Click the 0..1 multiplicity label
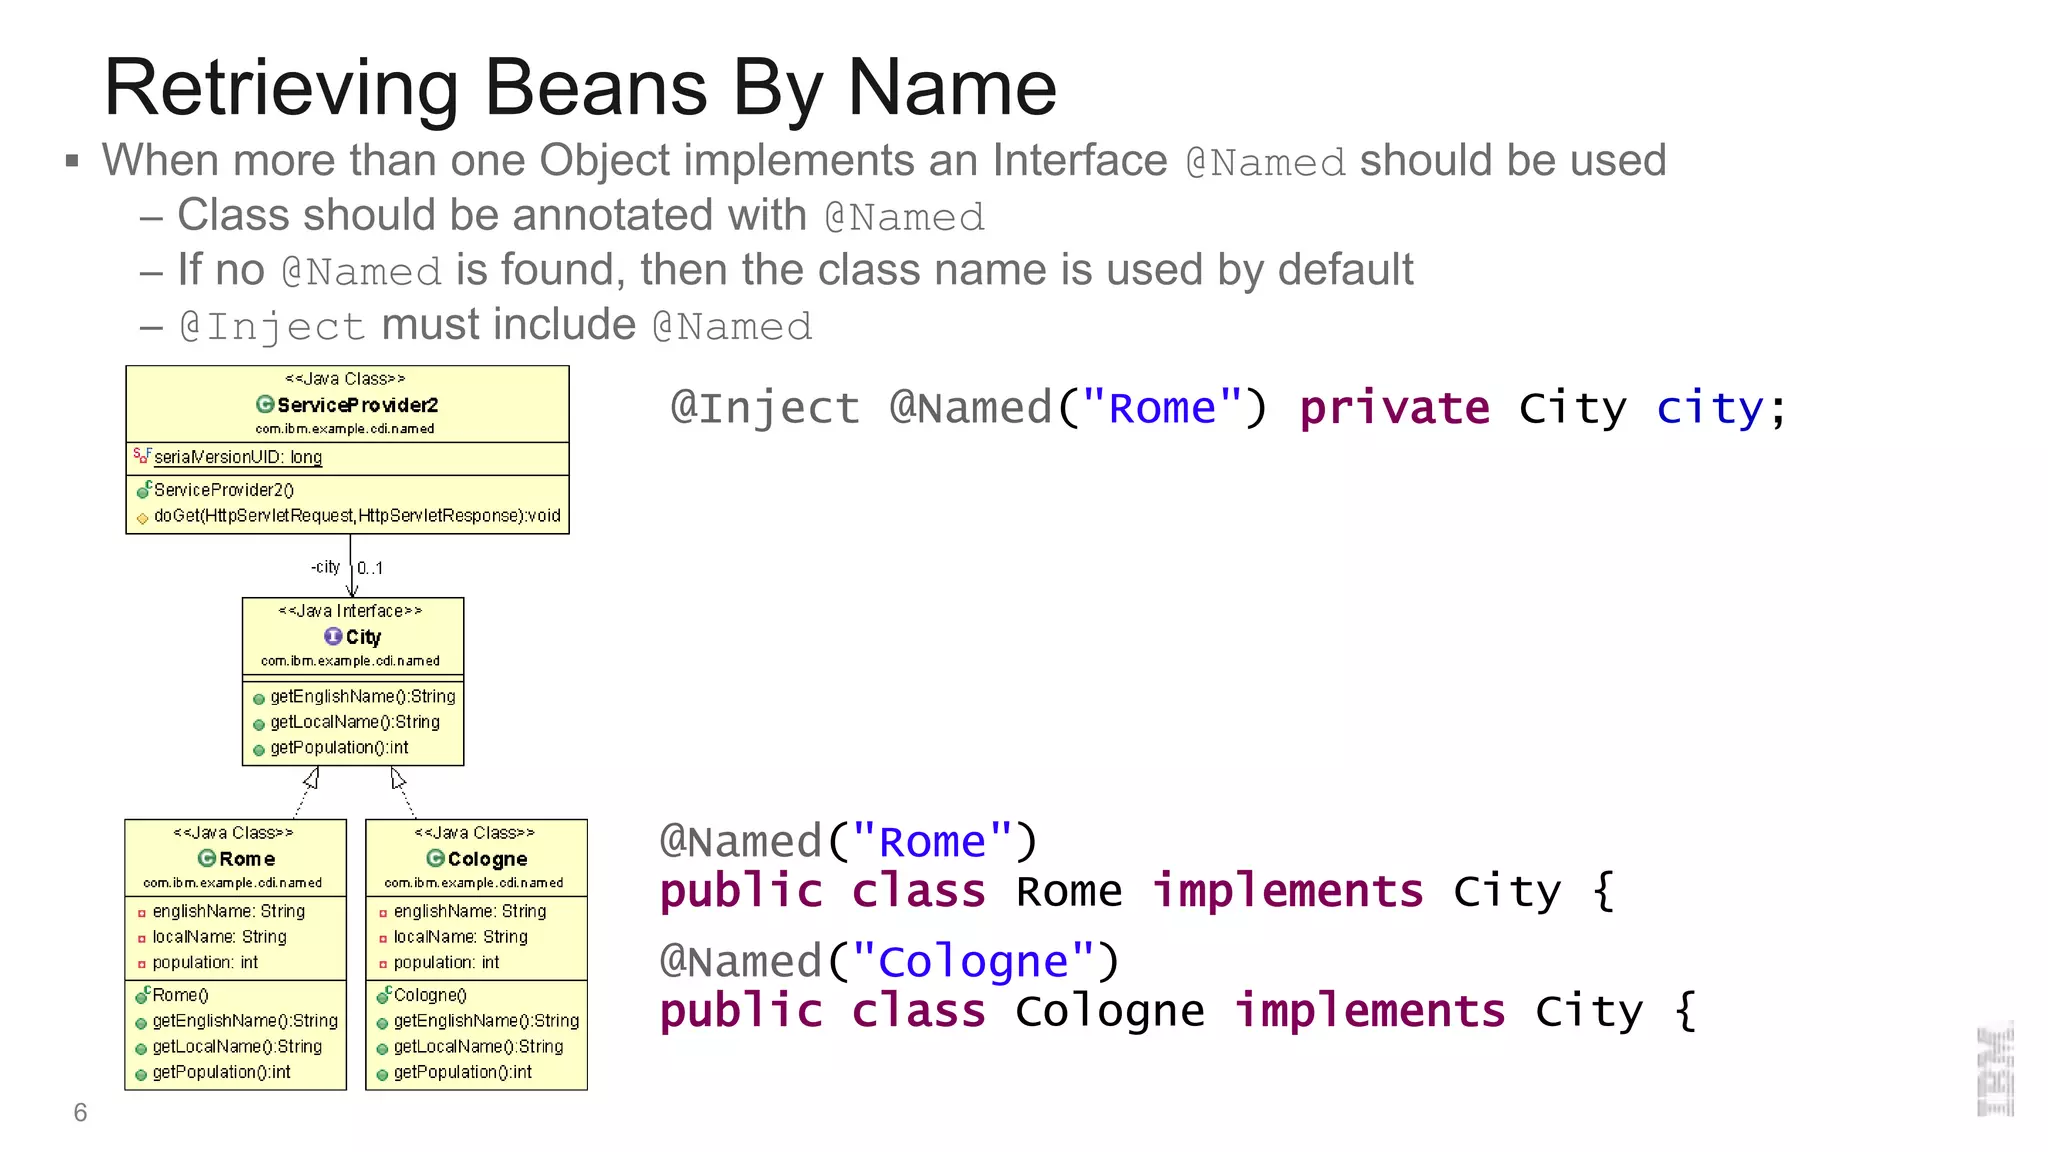Image resolution: width=2048 pixels, height=1152 pixels. [x=370, y=568]
